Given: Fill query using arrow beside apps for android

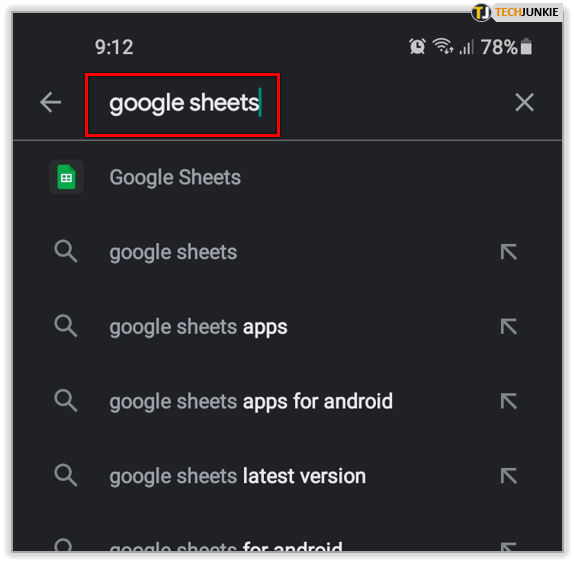Looking at the screenshot, I should [509, 401].
